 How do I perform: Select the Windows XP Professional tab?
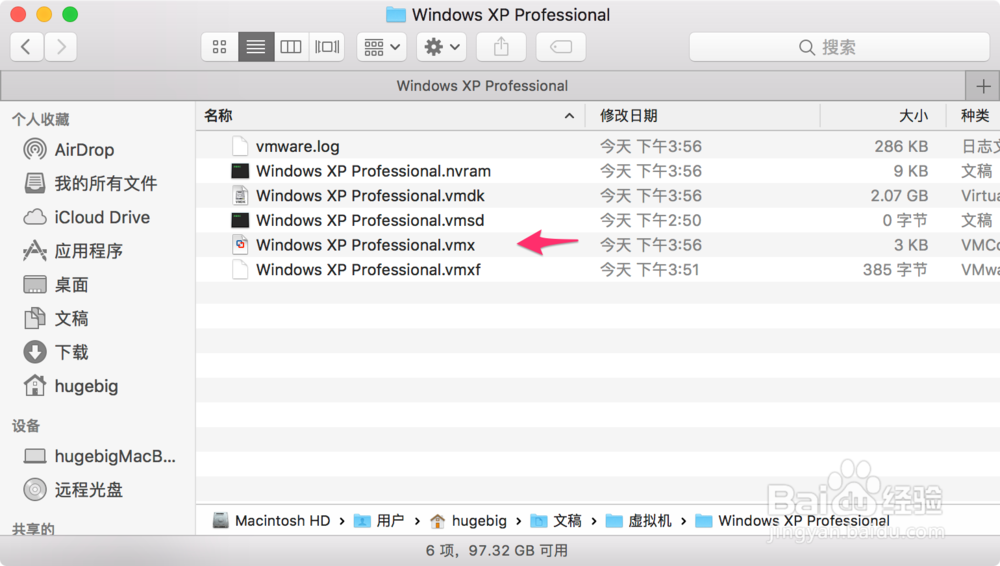pos(482,86)
